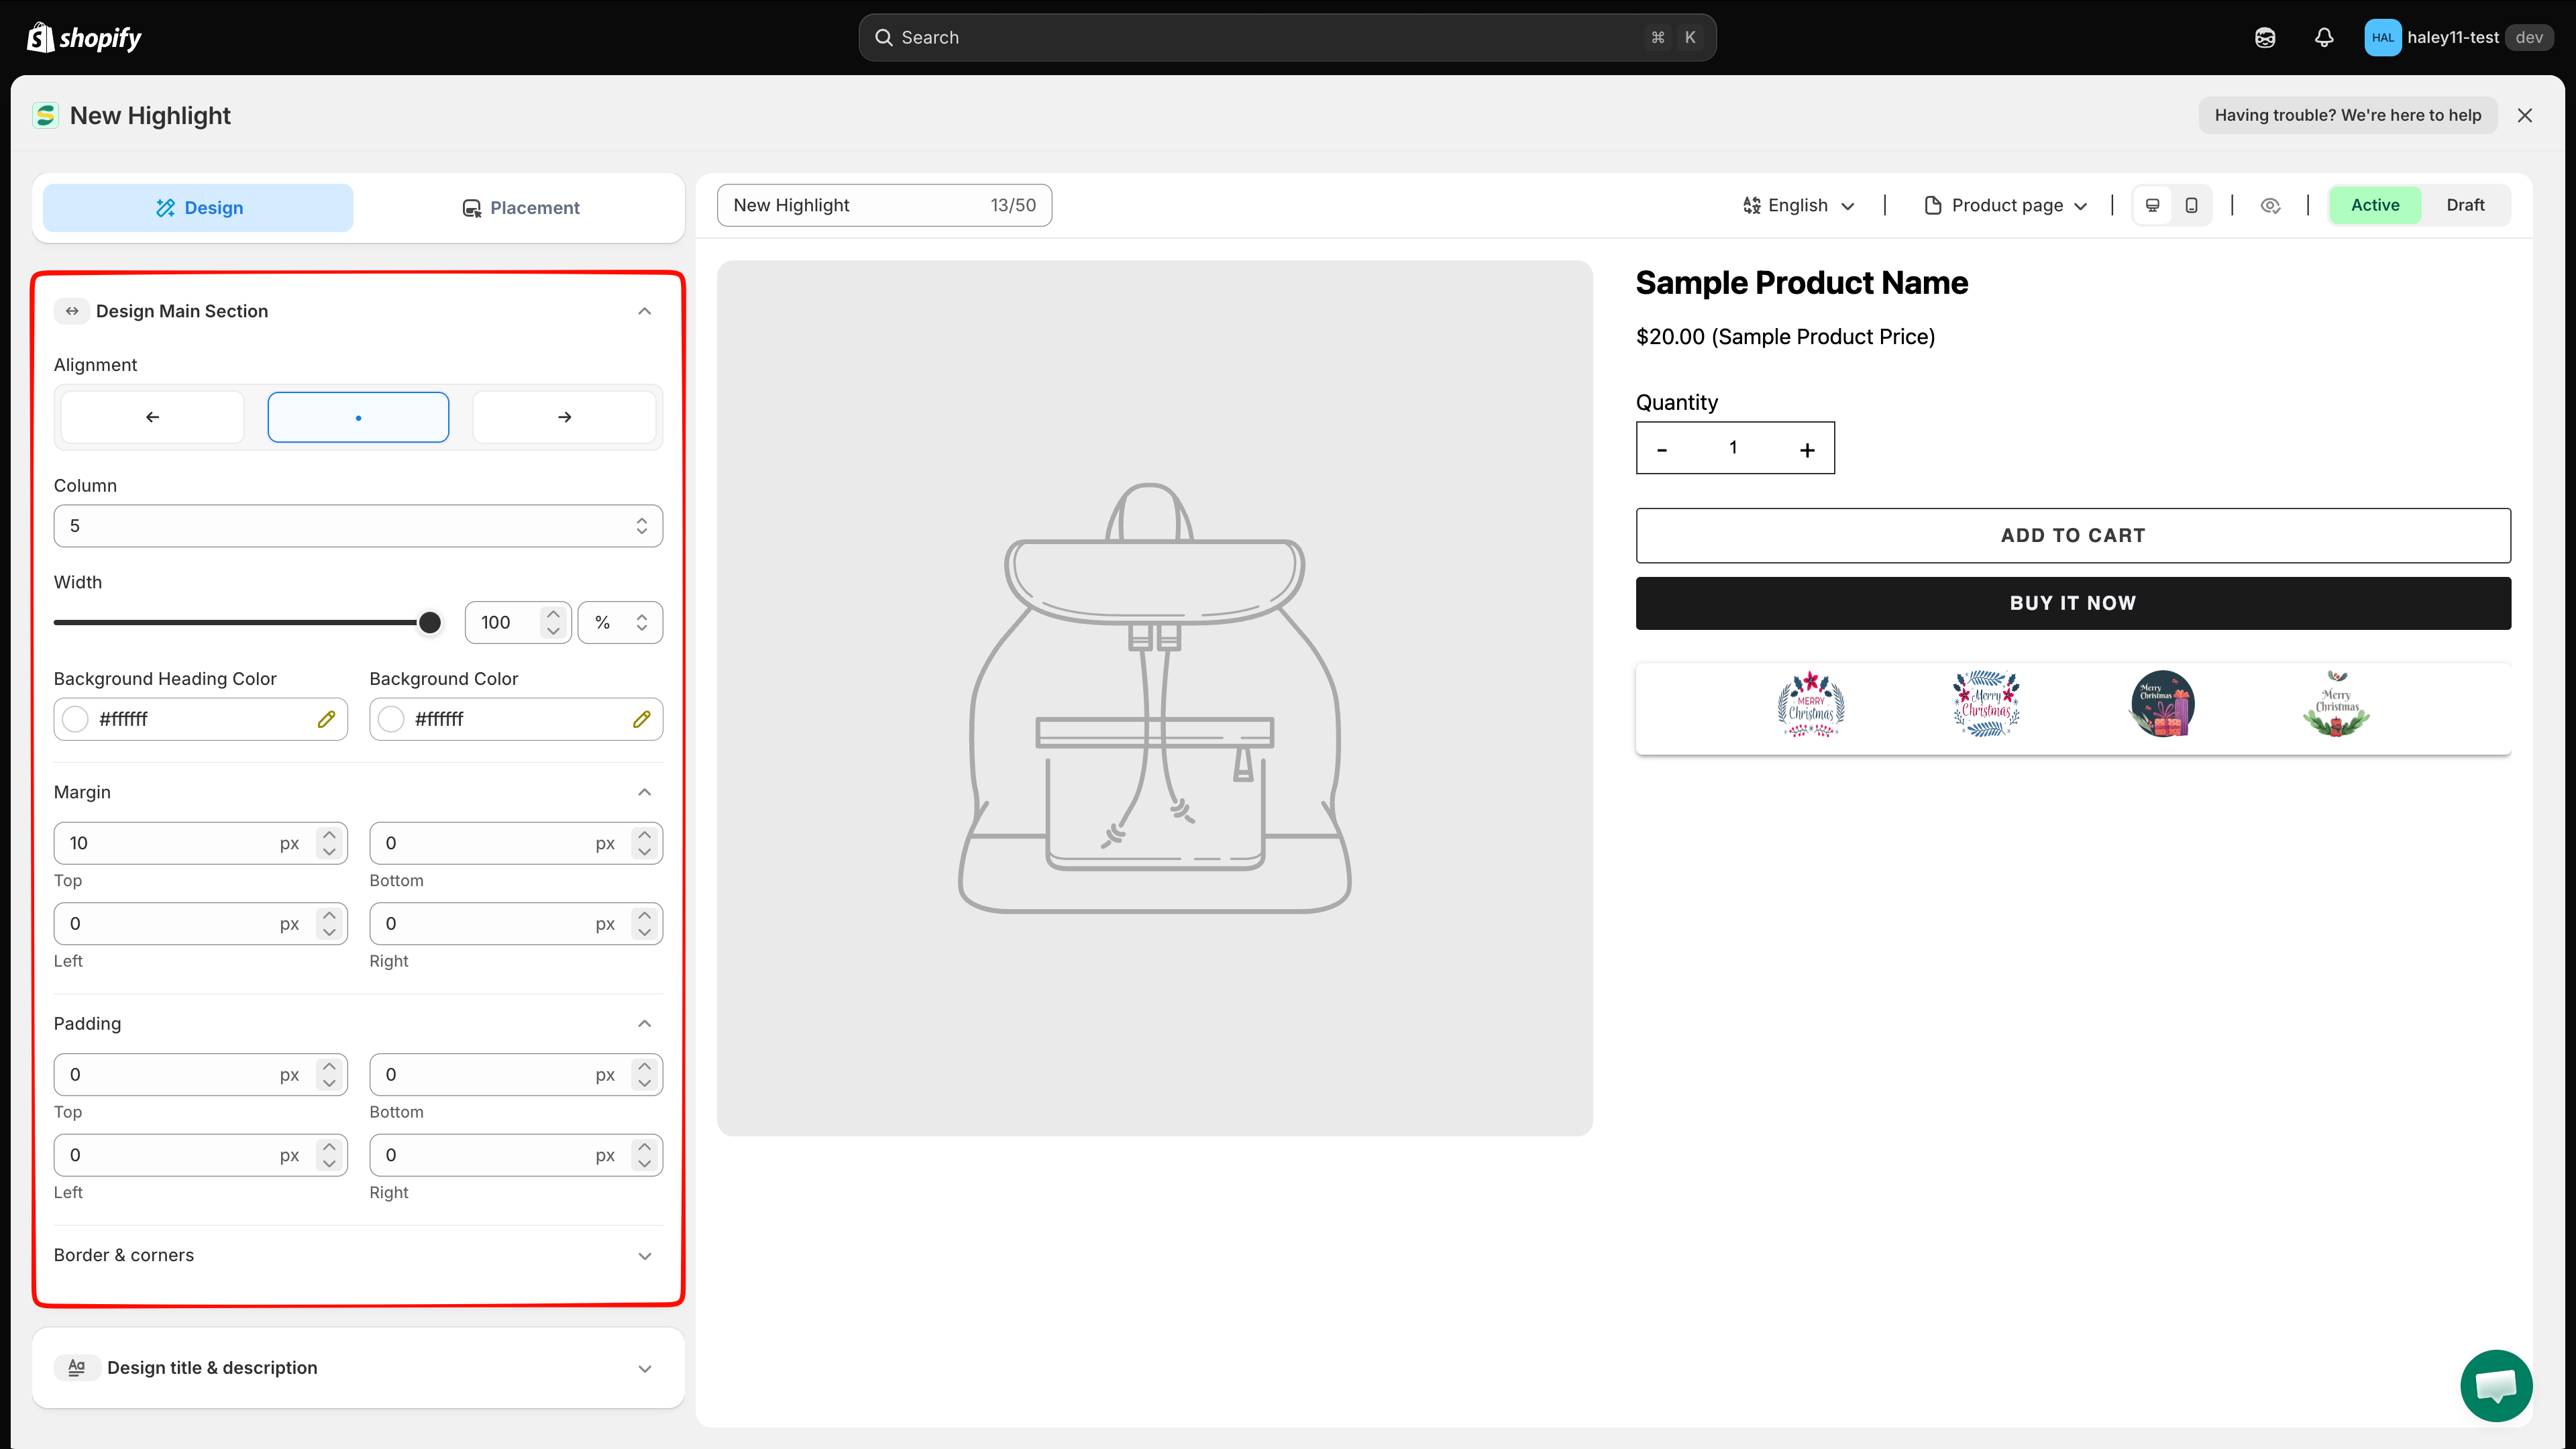Open the Product page dropdown
Screen dimensions: 2576x1449
point(2006,205)
